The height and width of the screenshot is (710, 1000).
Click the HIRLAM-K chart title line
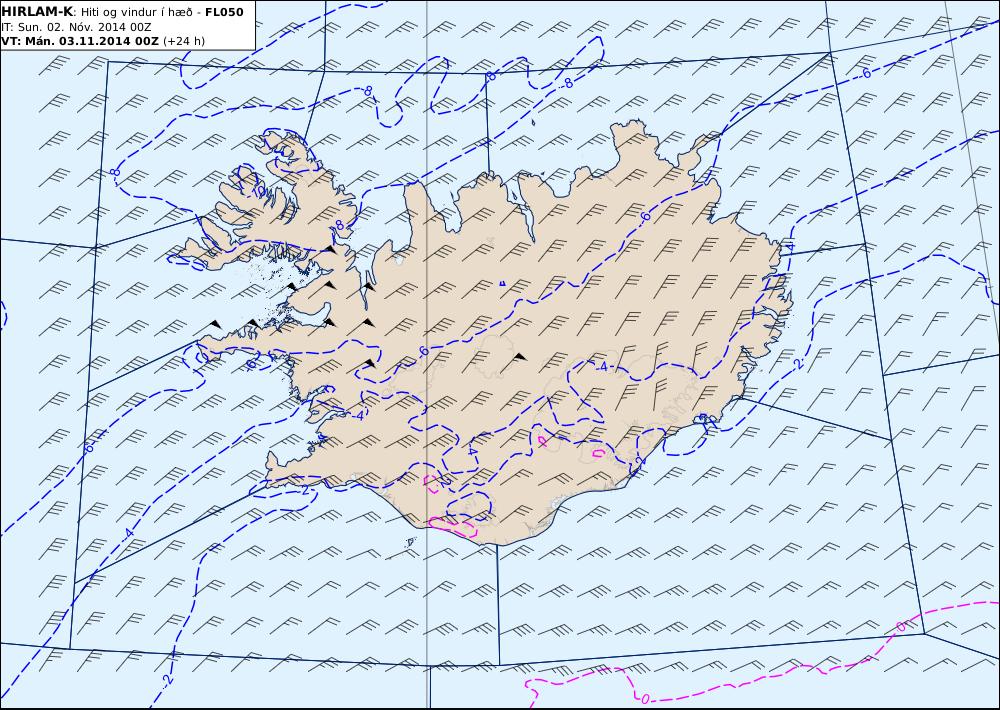tap(122, 12)
